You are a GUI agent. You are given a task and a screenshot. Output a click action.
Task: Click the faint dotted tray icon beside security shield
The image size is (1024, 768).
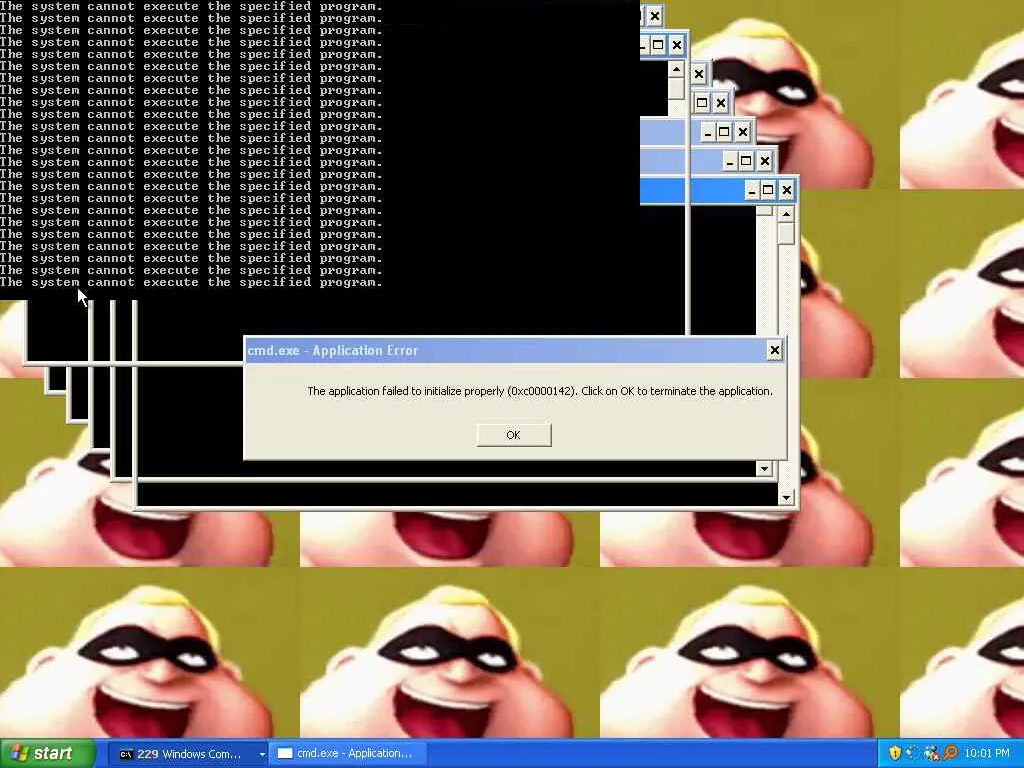click(913, 754)
